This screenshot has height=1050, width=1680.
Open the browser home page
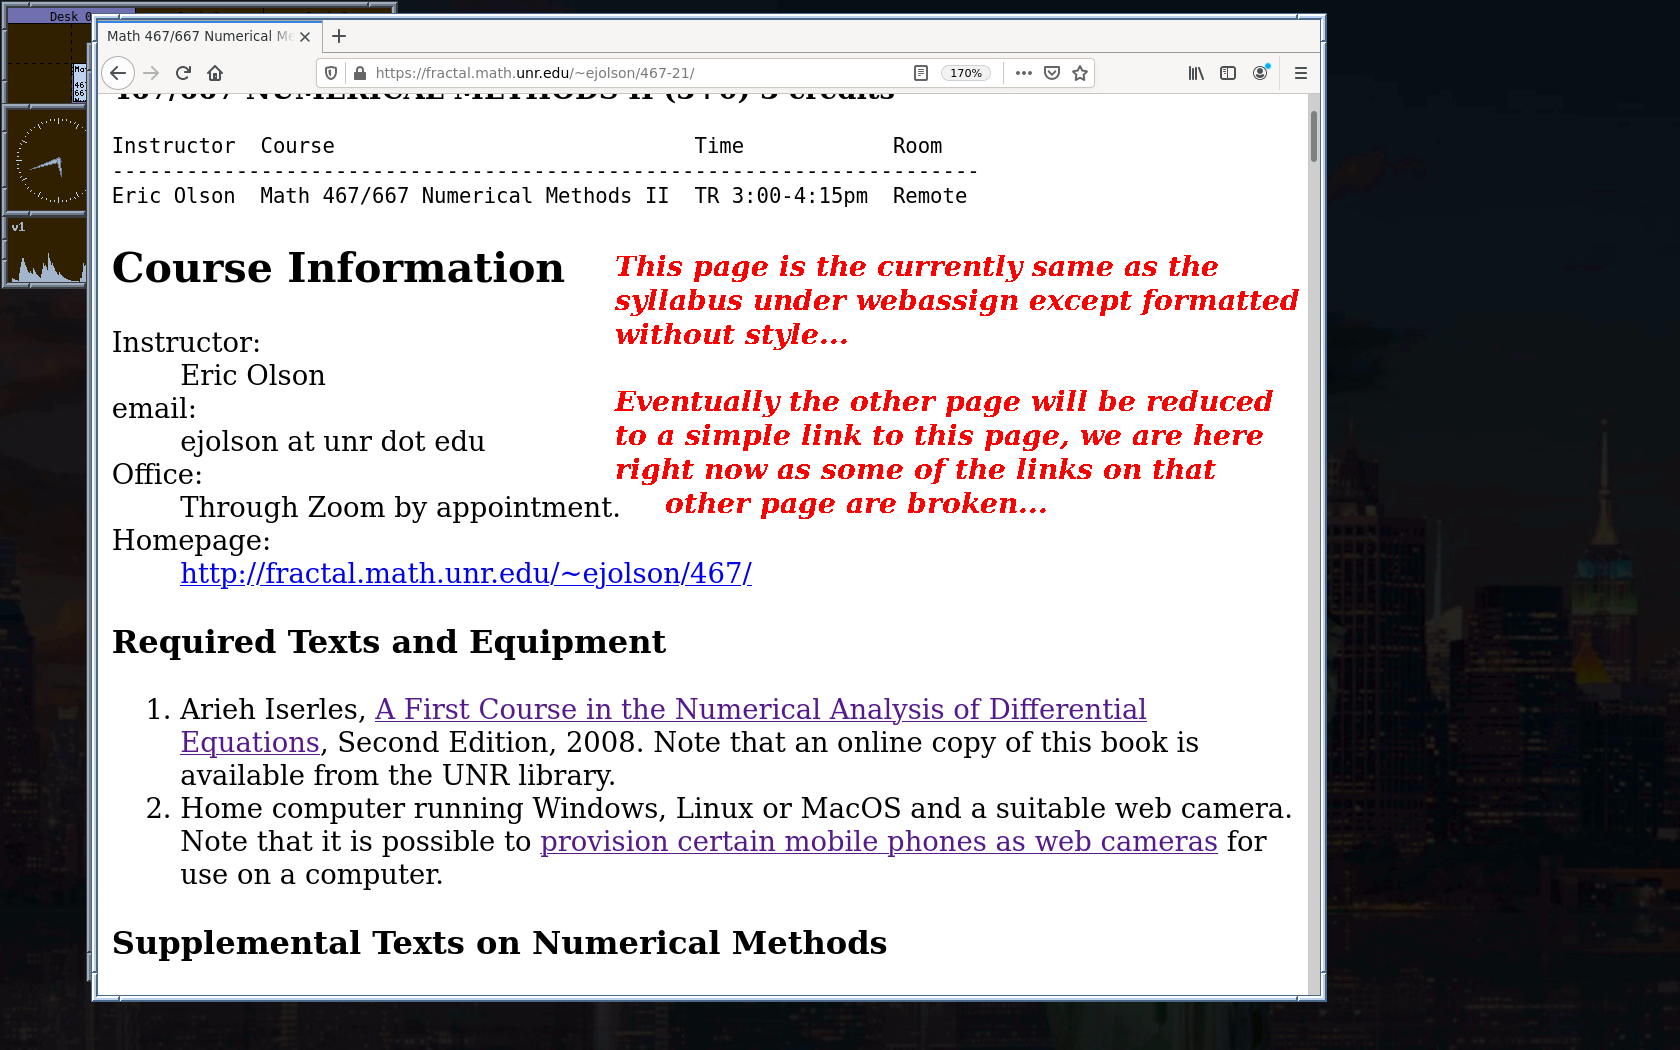(214, 72)
